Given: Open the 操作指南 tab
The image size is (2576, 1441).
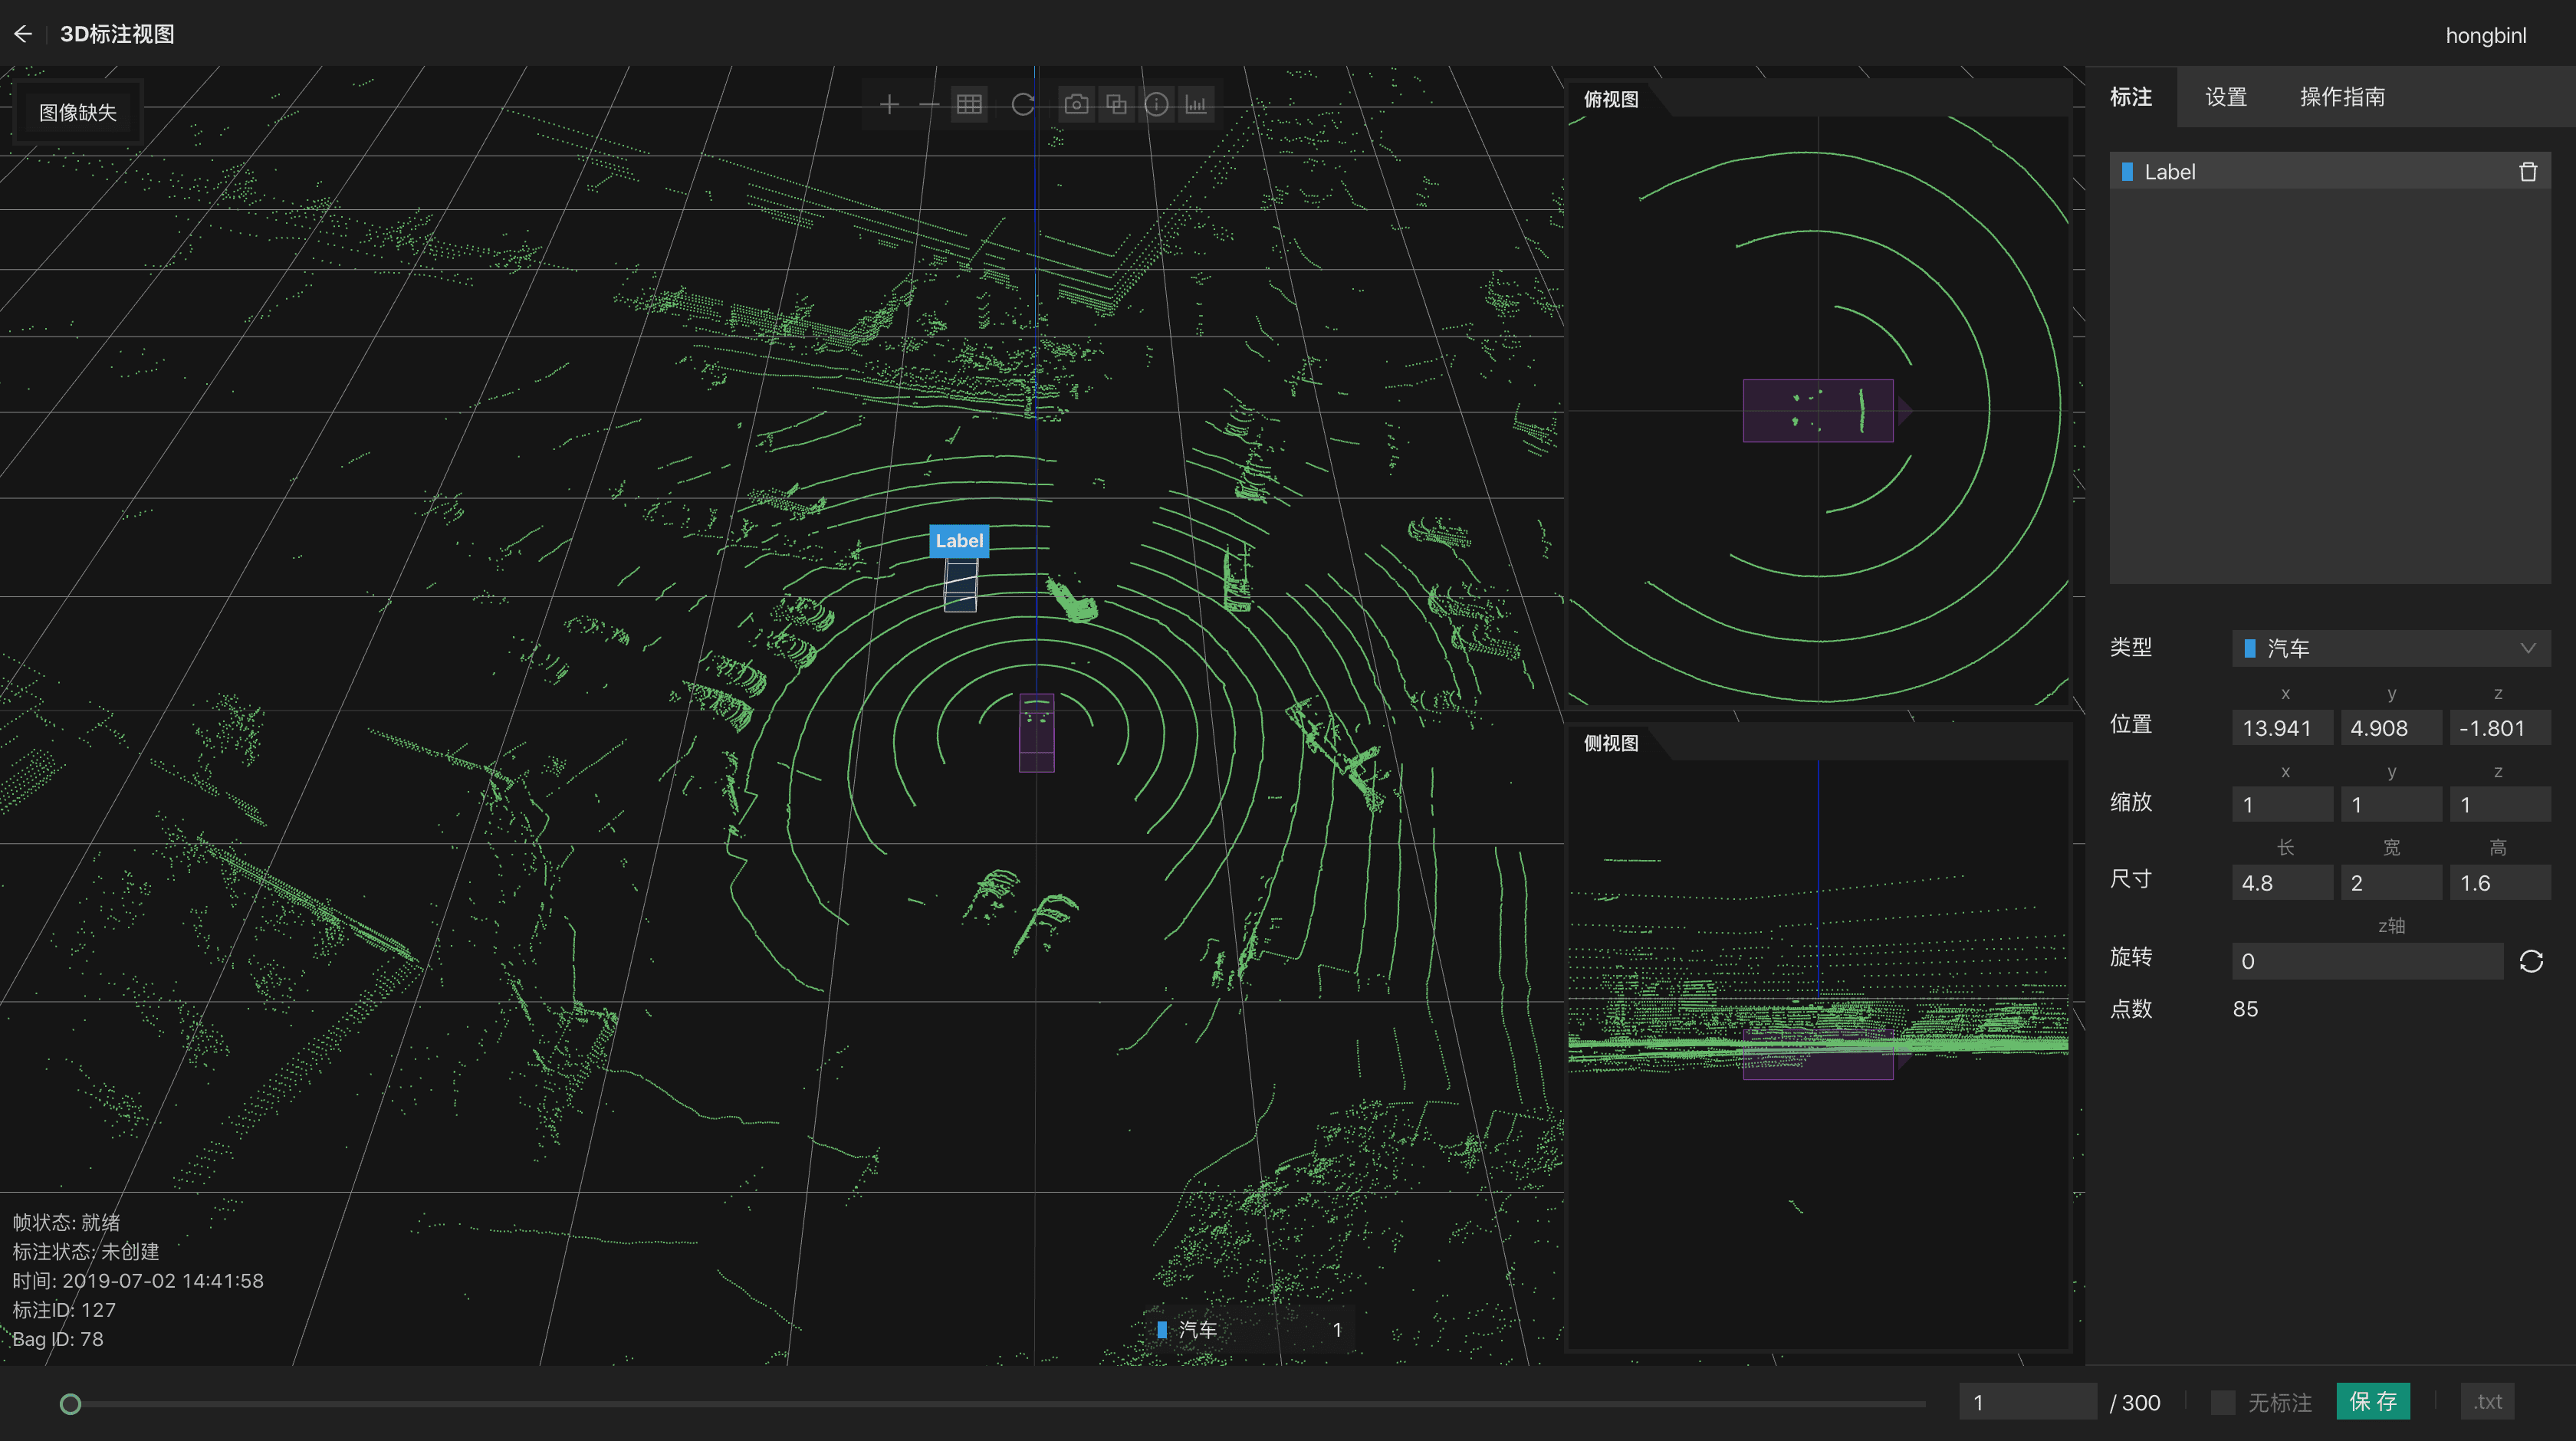Looking at the screenshot, I should point(2342,97).
